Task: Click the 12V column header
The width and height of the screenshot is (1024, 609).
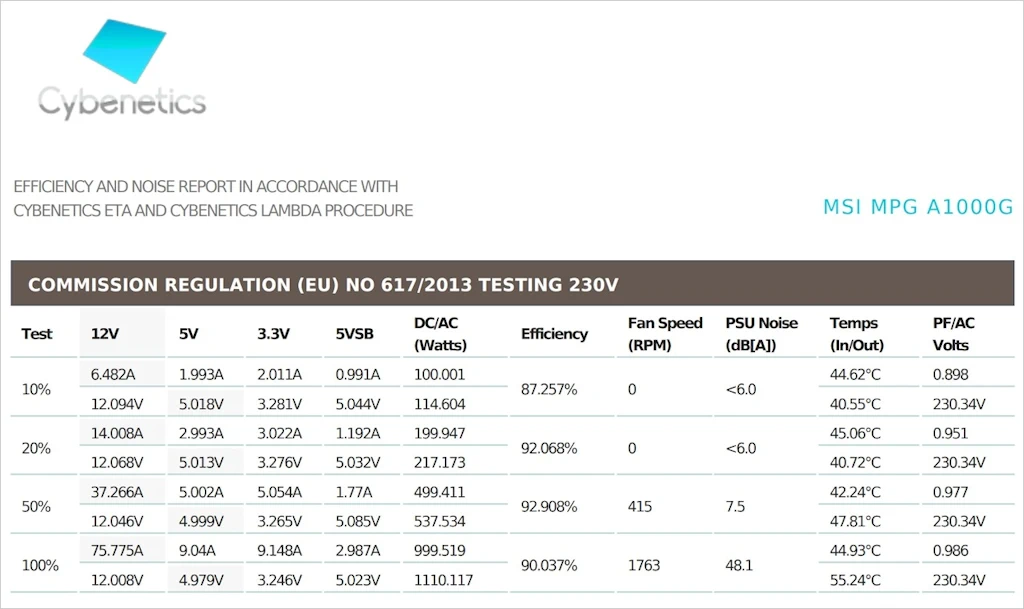Action: pos(105,334)
